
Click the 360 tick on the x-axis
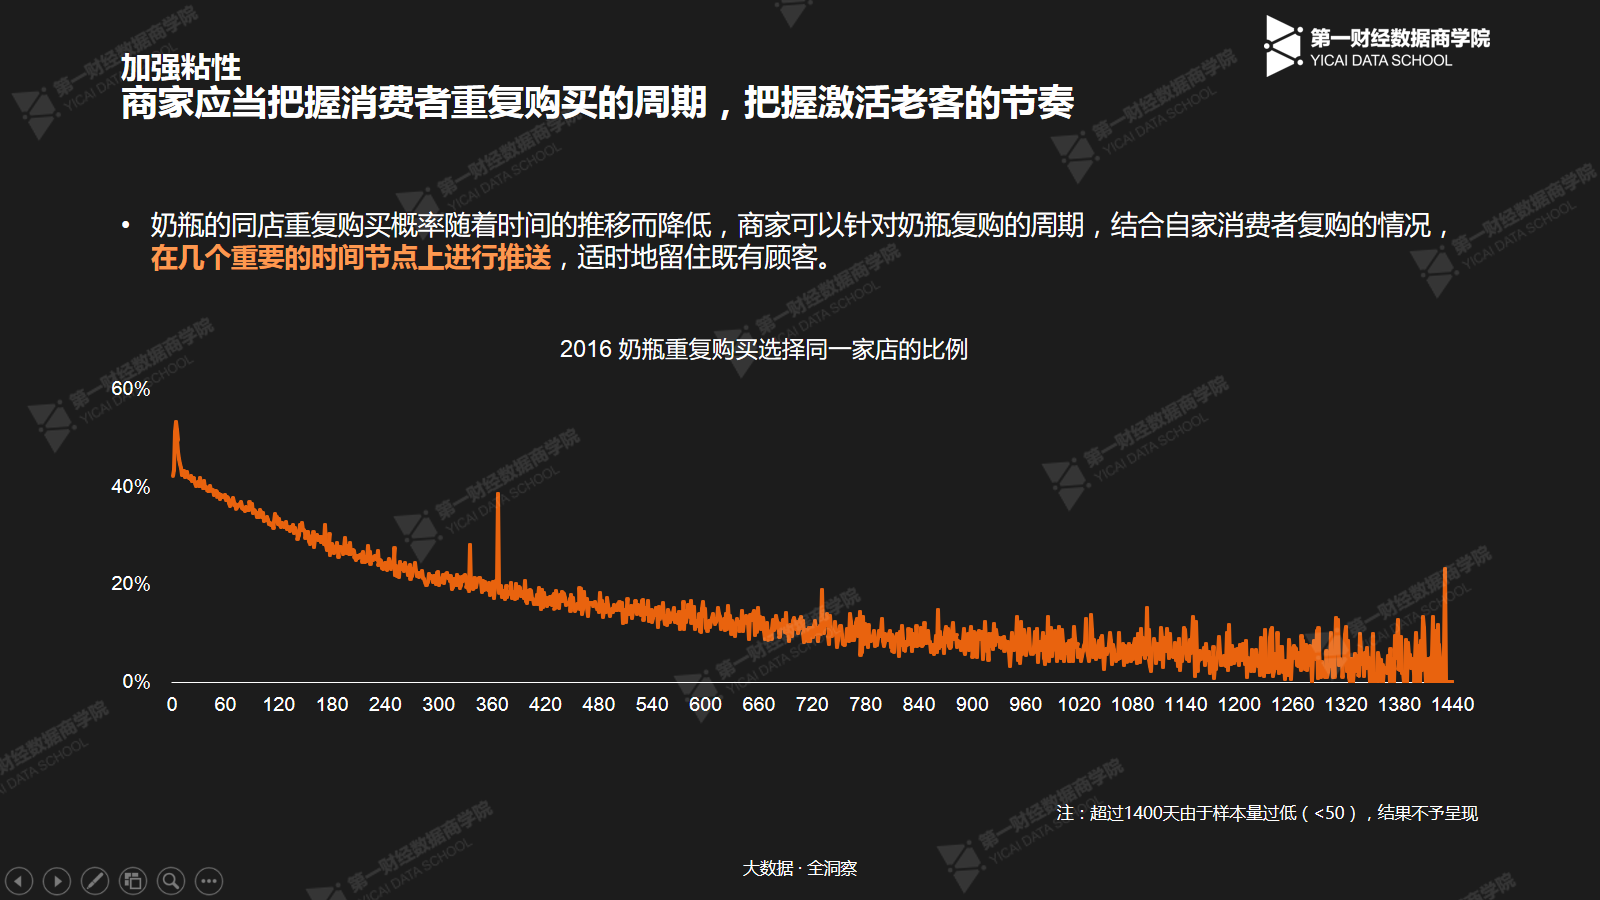(492, 705)
